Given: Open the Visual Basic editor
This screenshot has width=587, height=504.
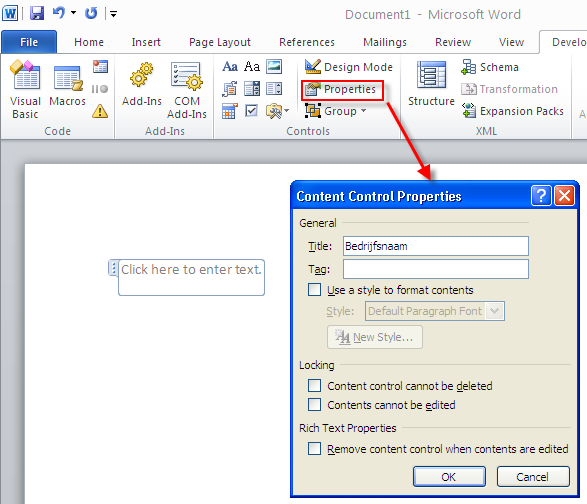Looking at the screenshot, I should (25, 89).
